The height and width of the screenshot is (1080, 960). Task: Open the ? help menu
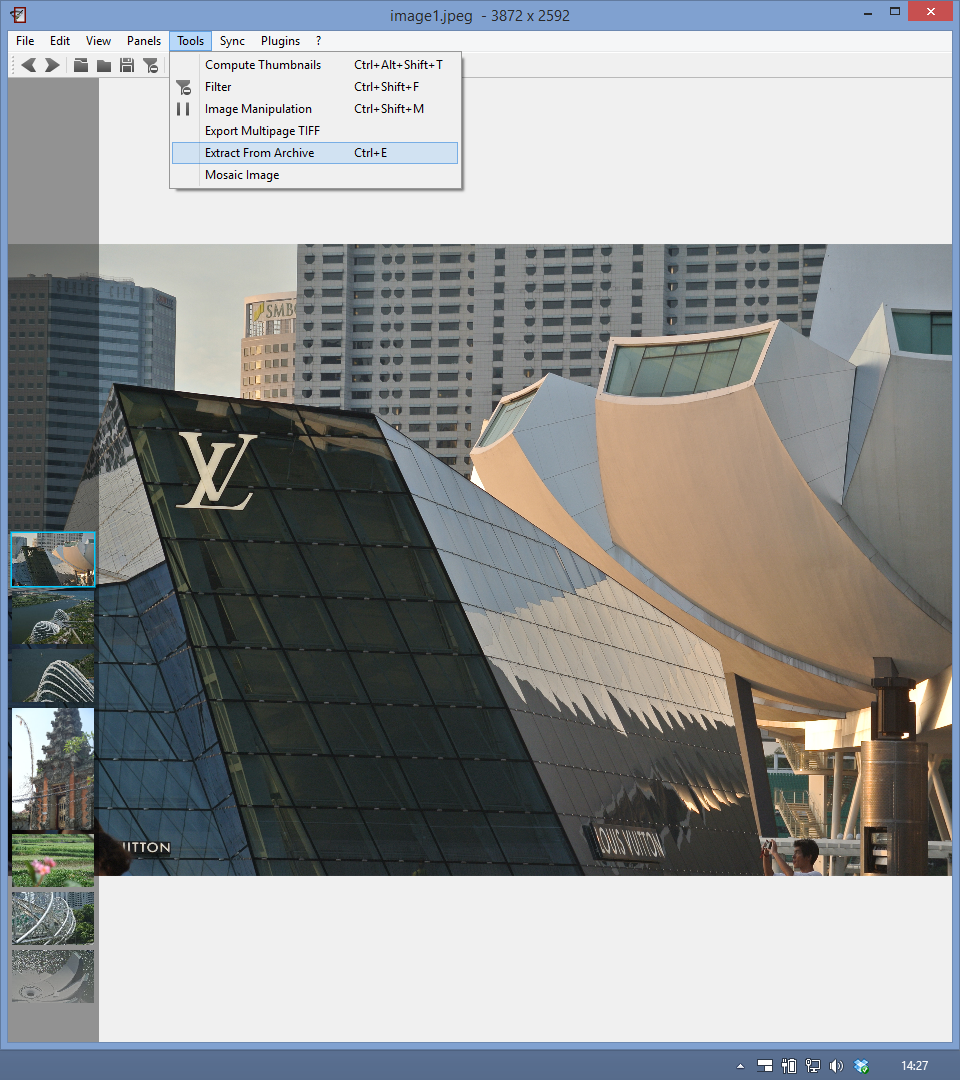[x=318, y=41]
